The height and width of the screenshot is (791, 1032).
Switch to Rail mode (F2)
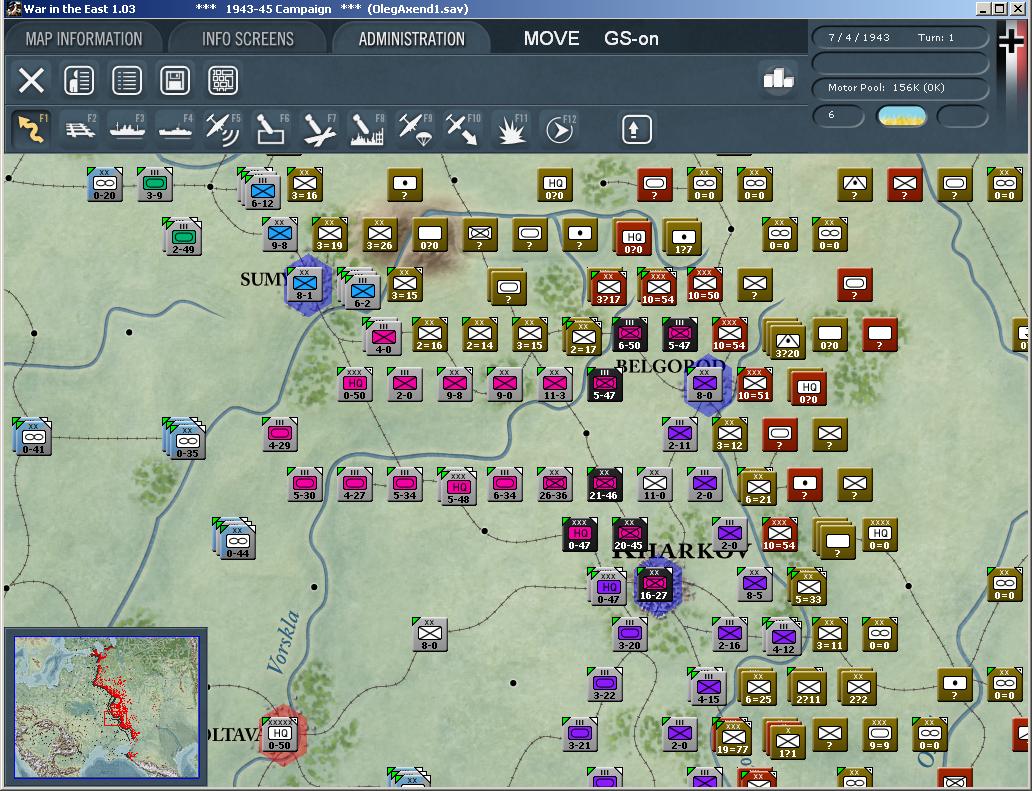coord(80,128)
